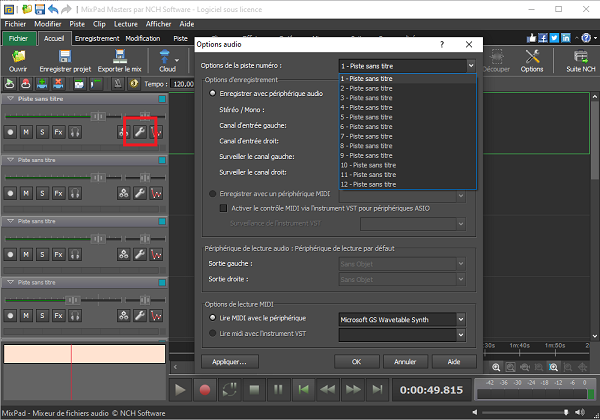Click the Appliquer... button

pyautogui.click(x=230, y=361)
